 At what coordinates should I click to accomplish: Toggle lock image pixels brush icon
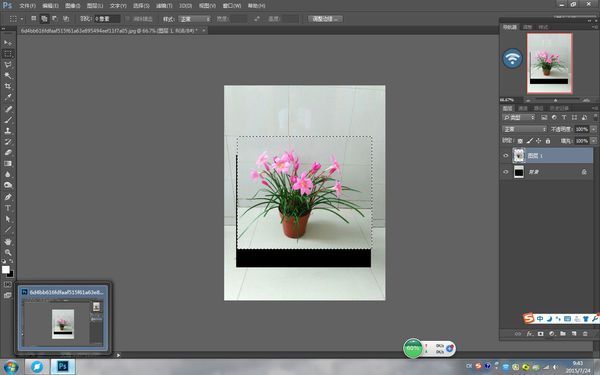pos(530,141)
